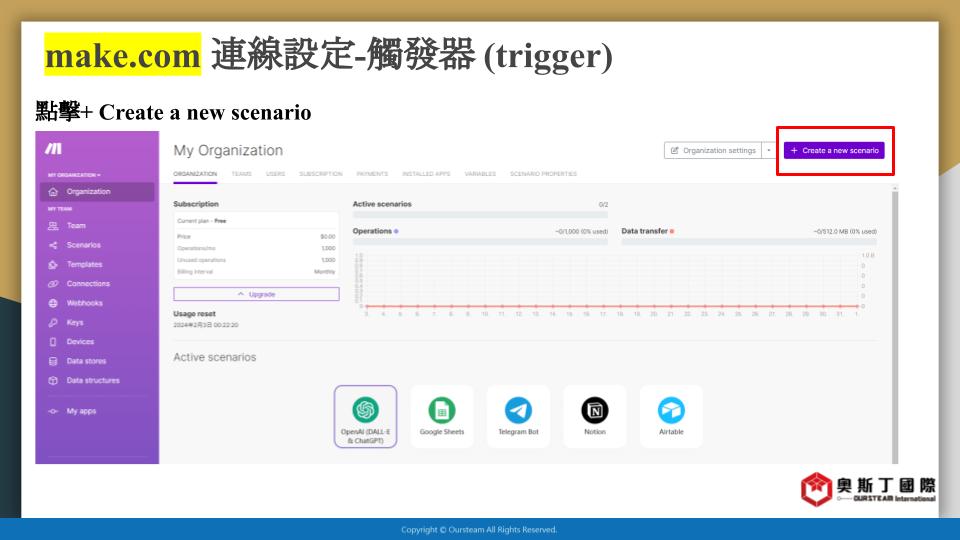Open the Data stores sidebar label
The width and height of the screenshot is (960, 540).
pos(86,361)
